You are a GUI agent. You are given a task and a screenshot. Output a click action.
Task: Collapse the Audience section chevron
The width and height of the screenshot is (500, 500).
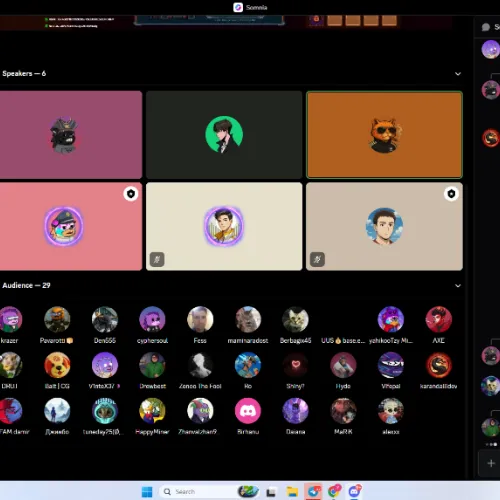458,286
